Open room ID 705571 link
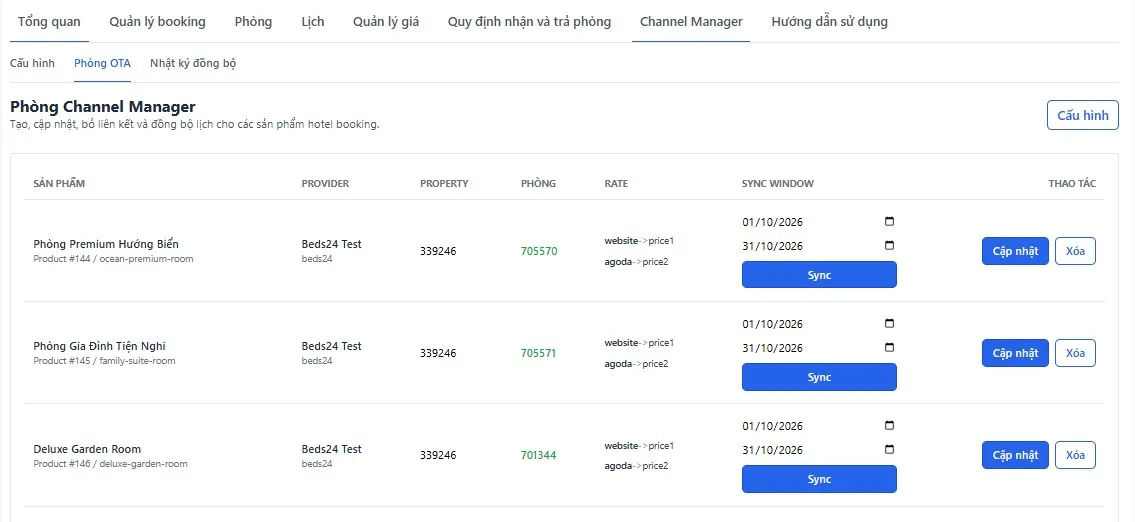 click(539, 353)
